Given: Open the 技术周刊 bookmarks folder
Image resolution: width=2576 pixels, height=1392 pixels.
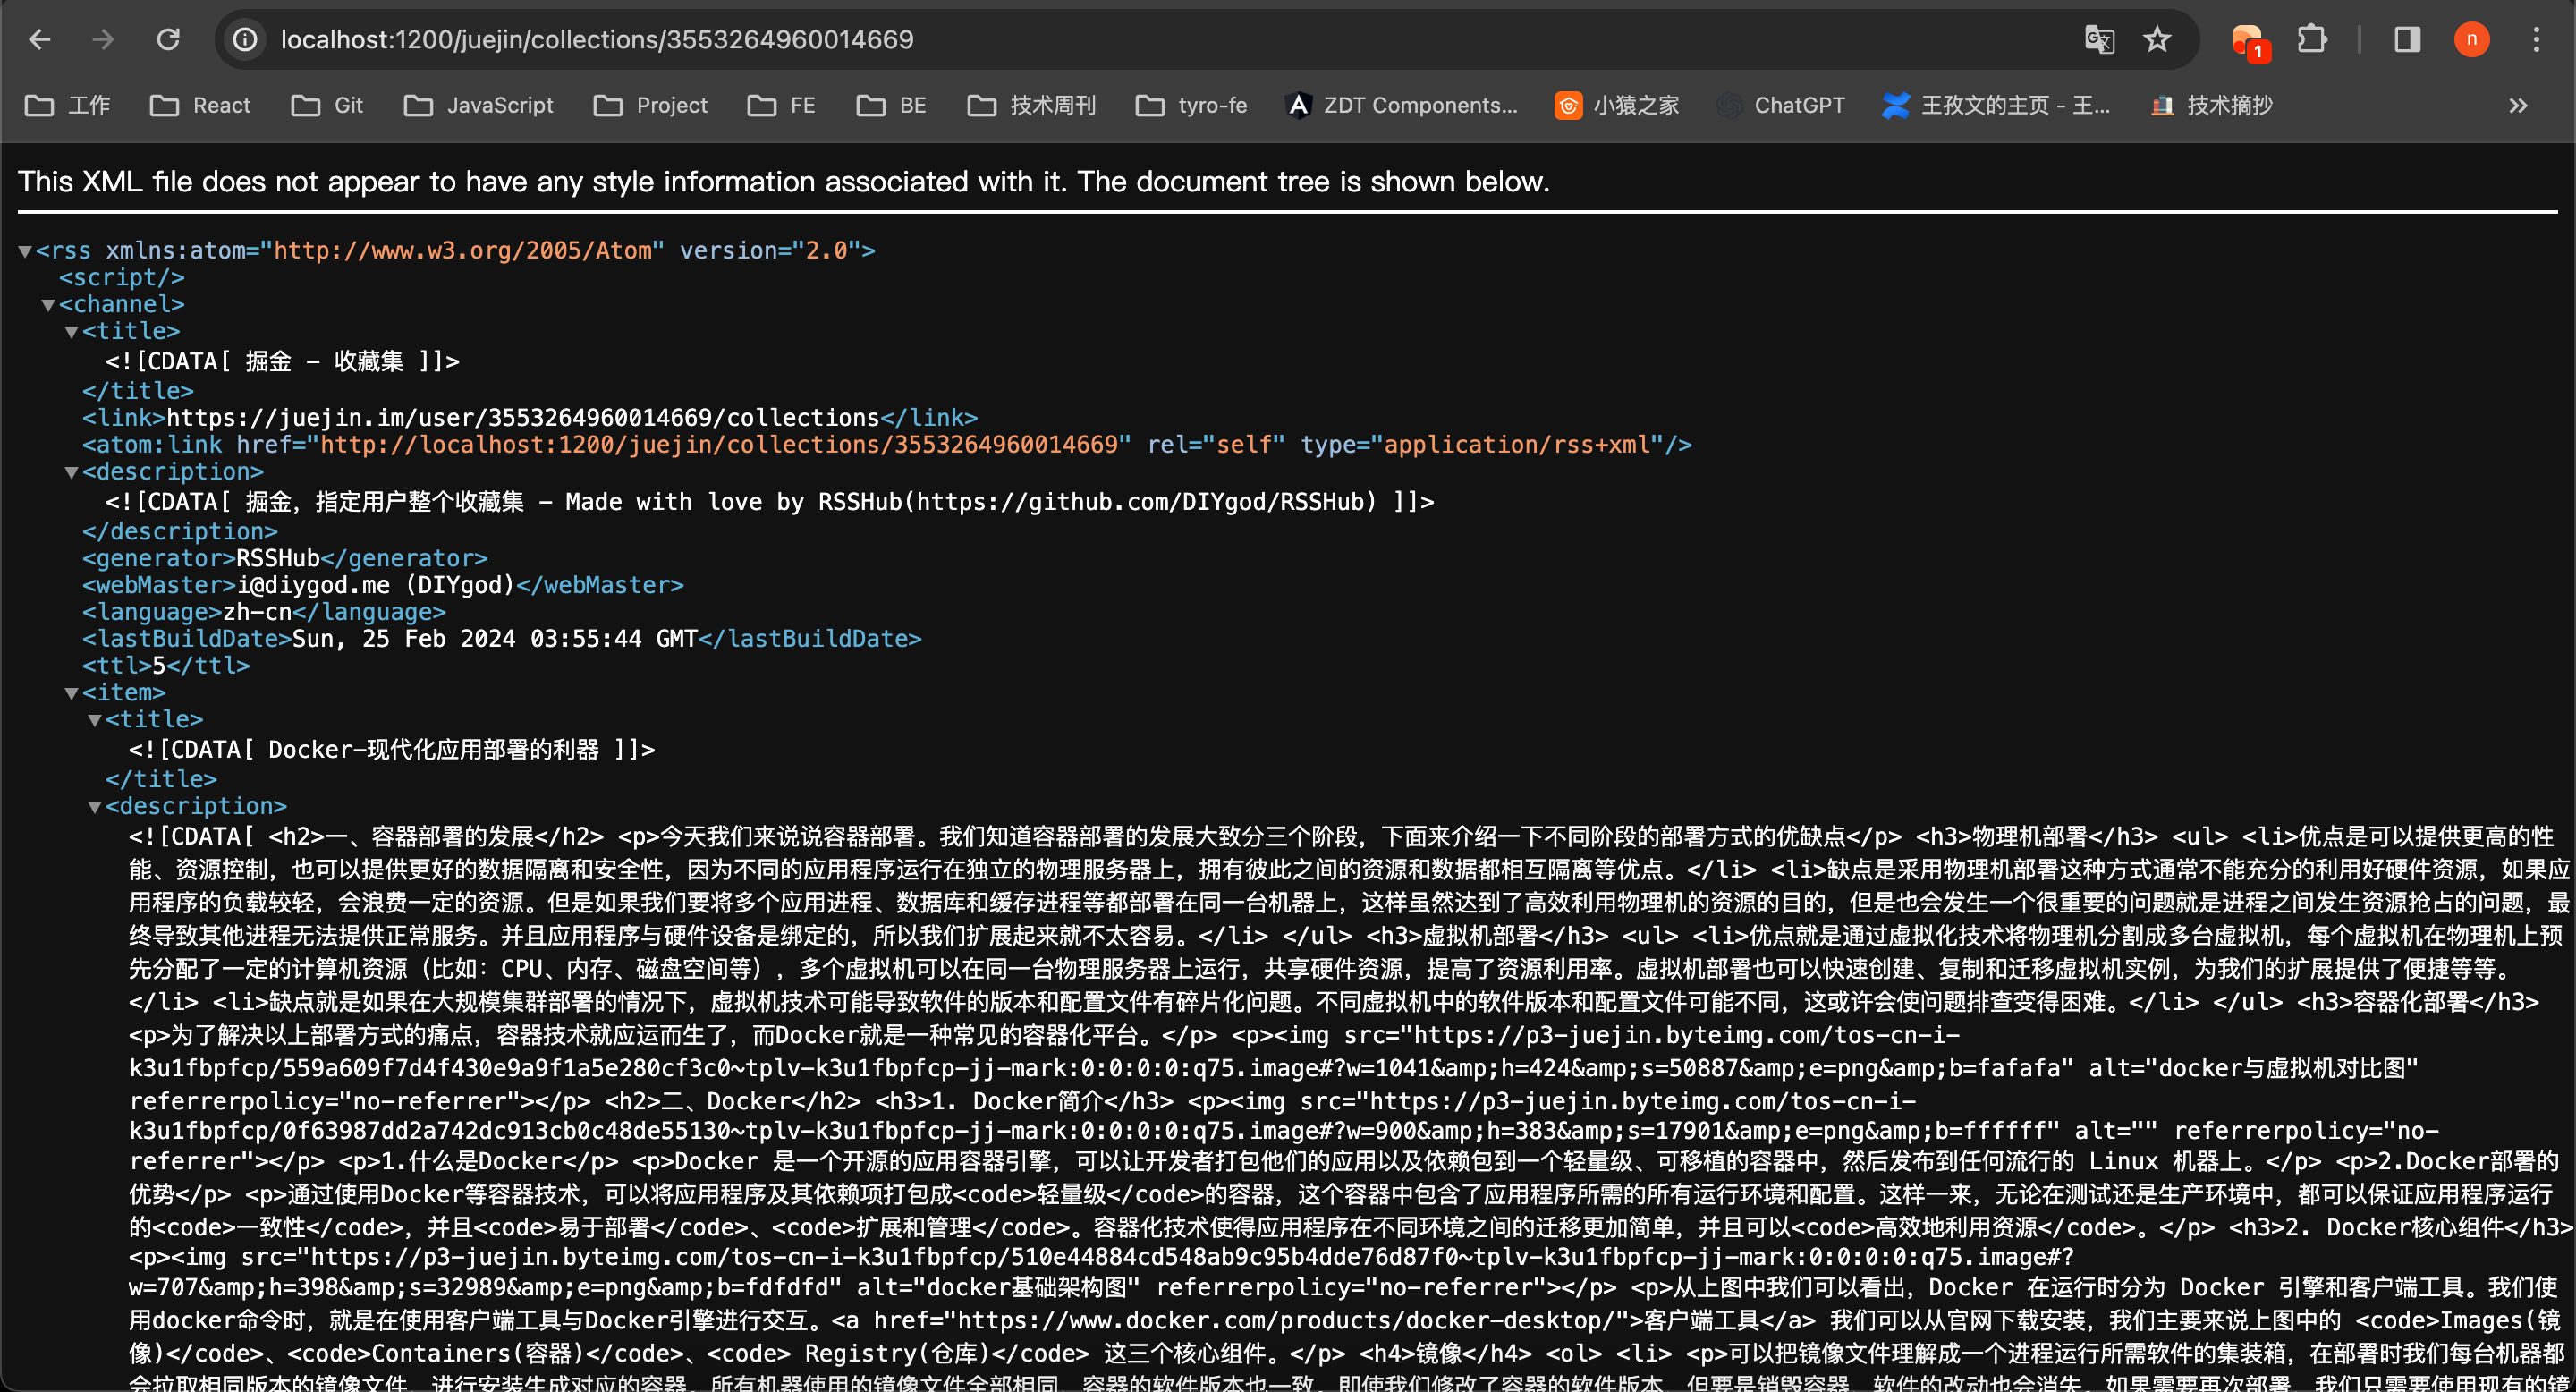Looking at the screenshot, I should pos(1032,106).
